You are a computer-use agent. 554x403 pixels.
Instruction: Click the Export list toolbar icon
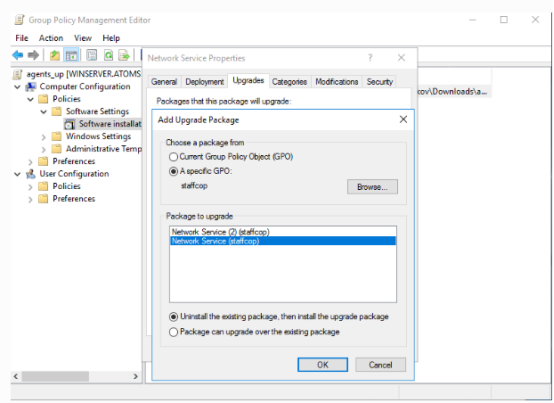[x=124, y=55]
